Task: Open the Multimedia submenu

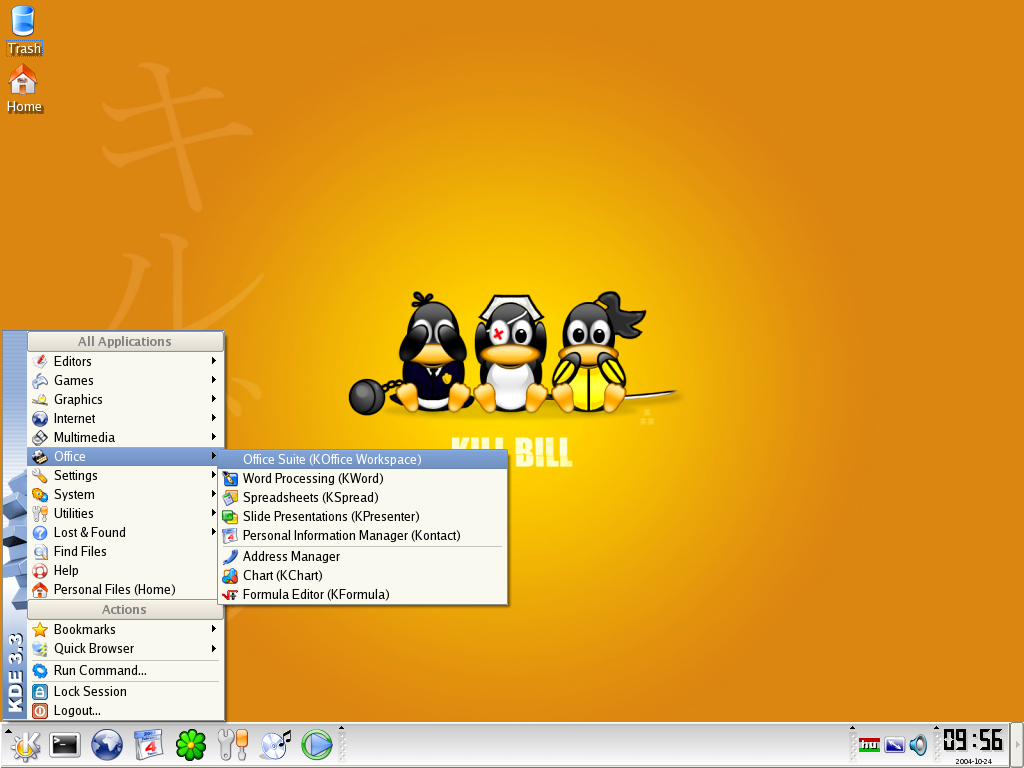Action: pyautogui.click(x=124, y=437)
